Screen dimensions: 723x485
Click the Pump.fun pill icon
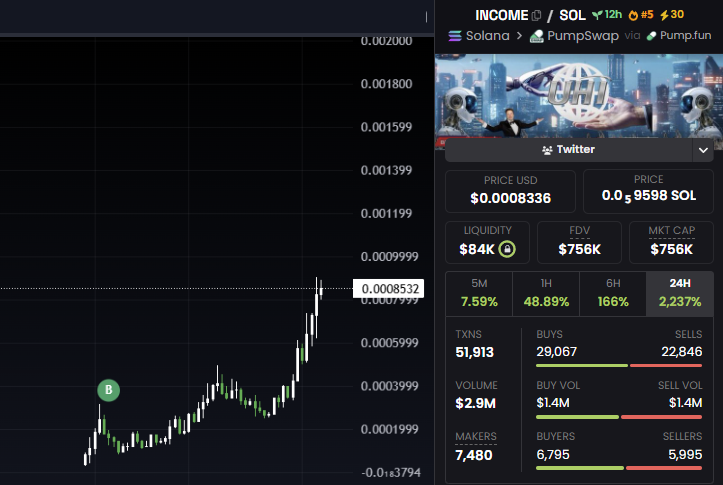(651, 35)
